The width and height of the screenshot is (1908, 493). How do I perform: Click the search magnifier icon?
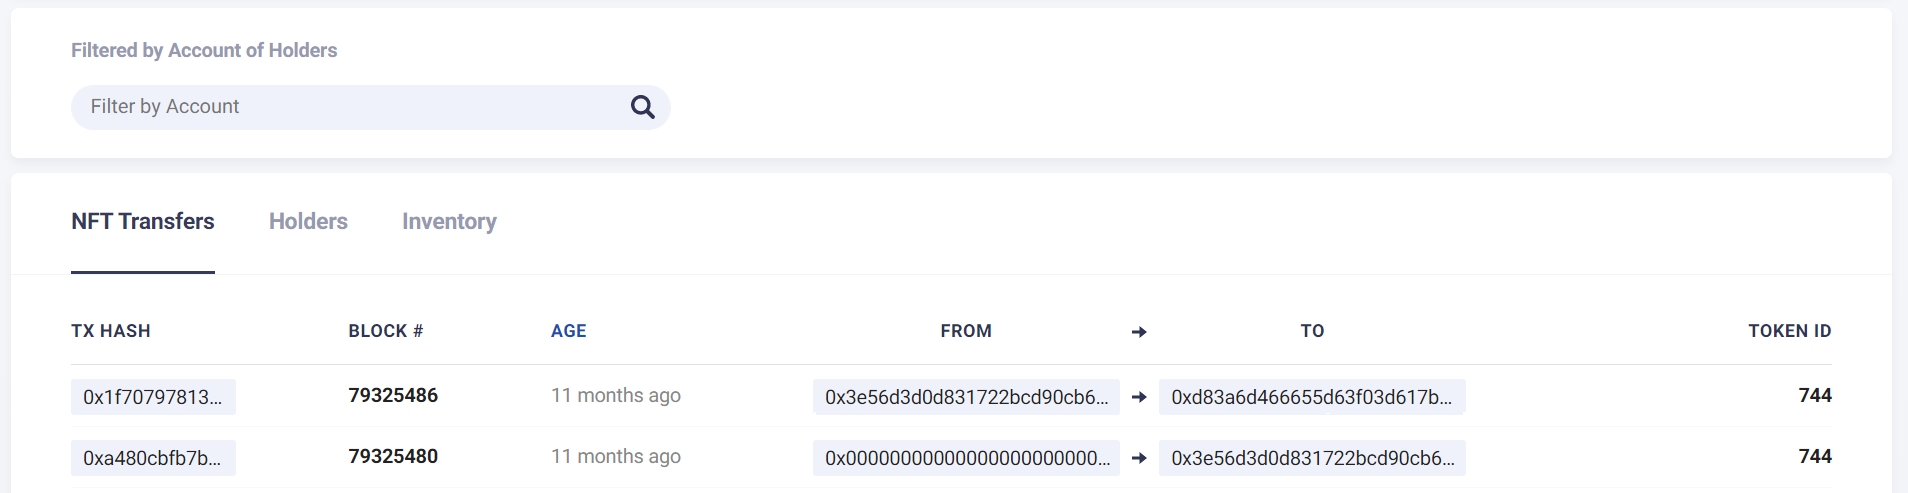[642, 107]
